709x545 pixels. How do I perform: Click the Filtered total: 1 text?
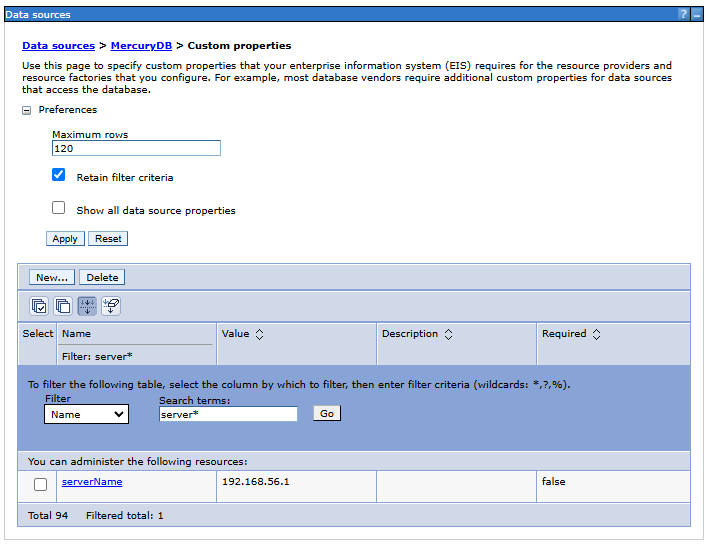[125, 516]
